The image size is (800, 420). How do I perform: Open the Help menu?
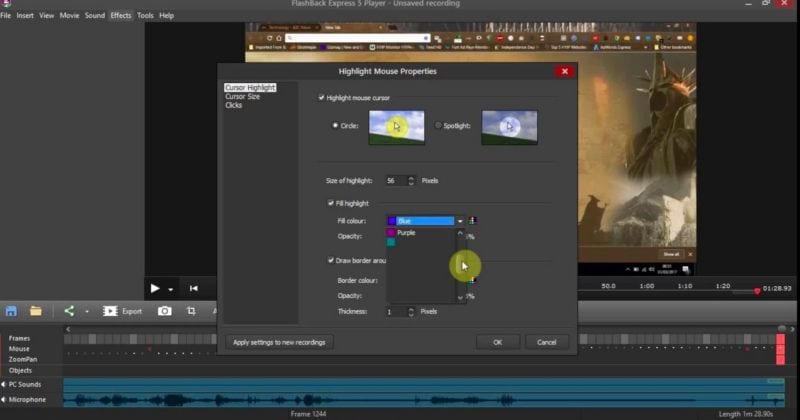tap(166, 15)
